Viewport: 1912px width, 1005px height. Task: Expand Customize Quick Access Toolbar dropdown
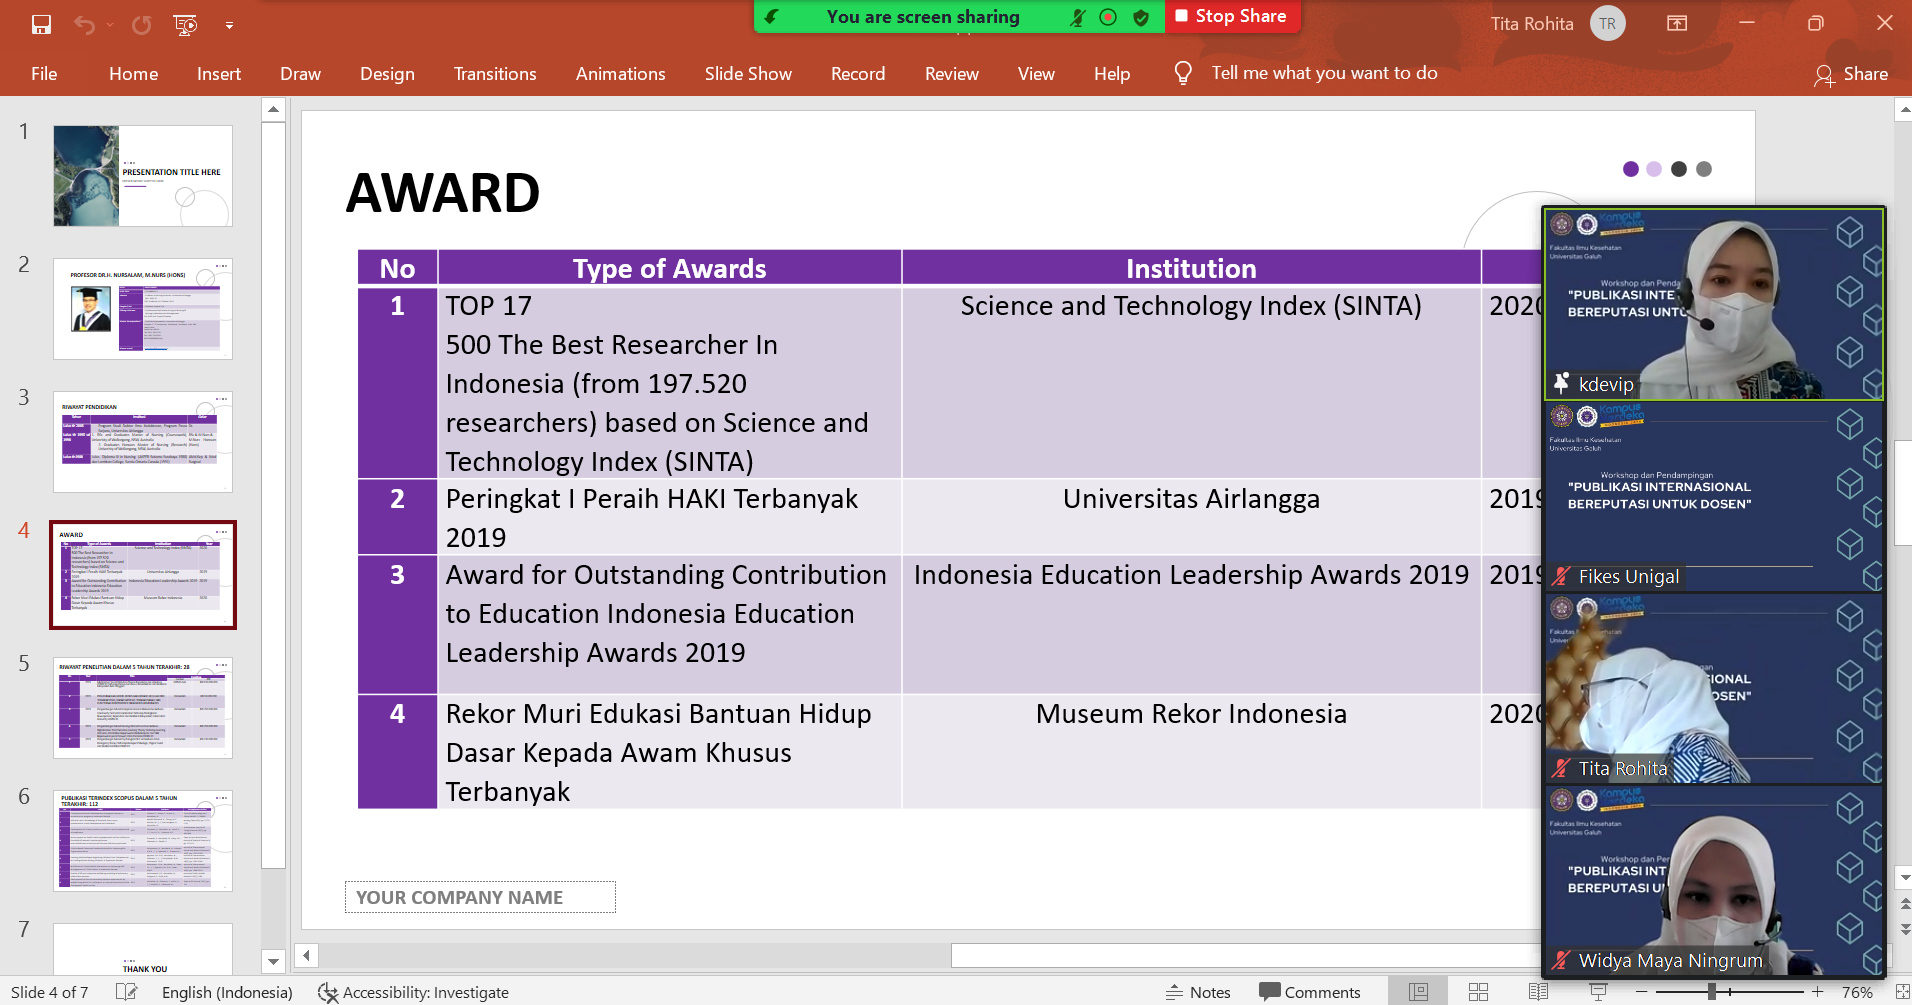pyautogui.click(x=229, y=25)
